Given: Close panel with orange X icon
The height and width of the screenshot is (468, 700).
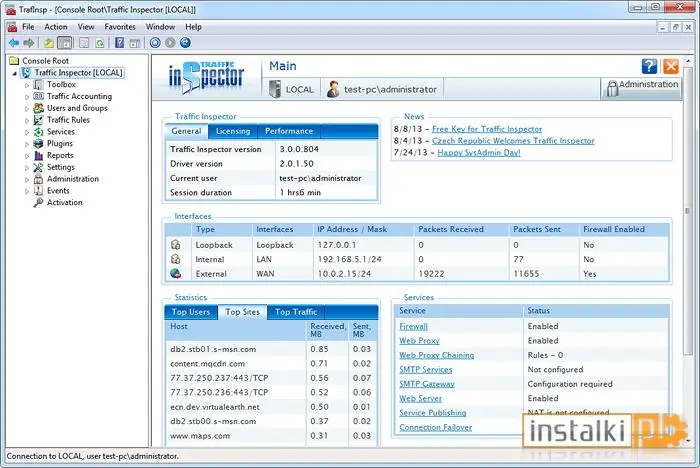Looking at the screenshot, I should coord(671,67).
